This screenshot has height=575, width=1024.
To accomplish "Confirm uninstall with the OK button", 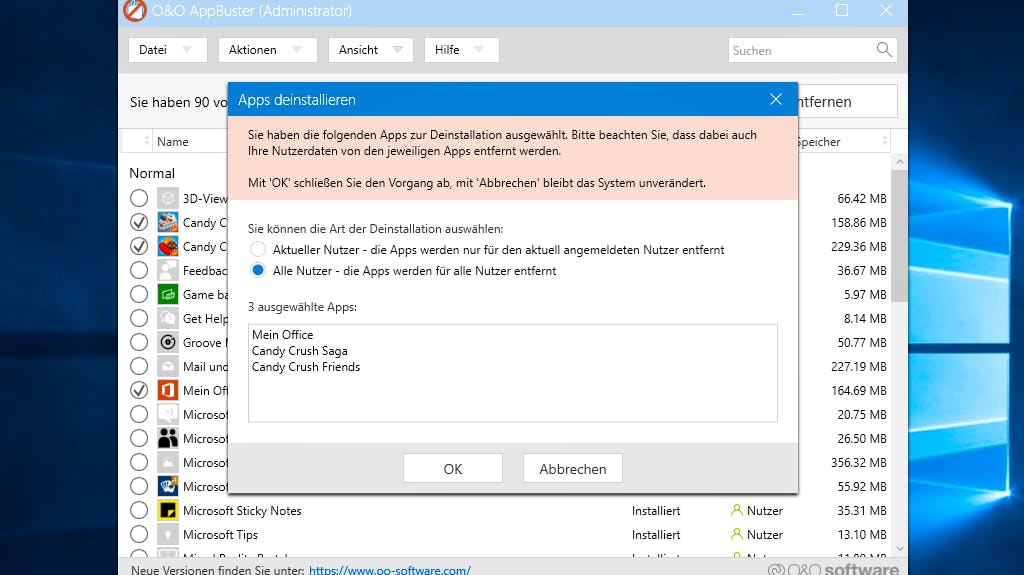I will pyautogui.click(x=453, y=468).
